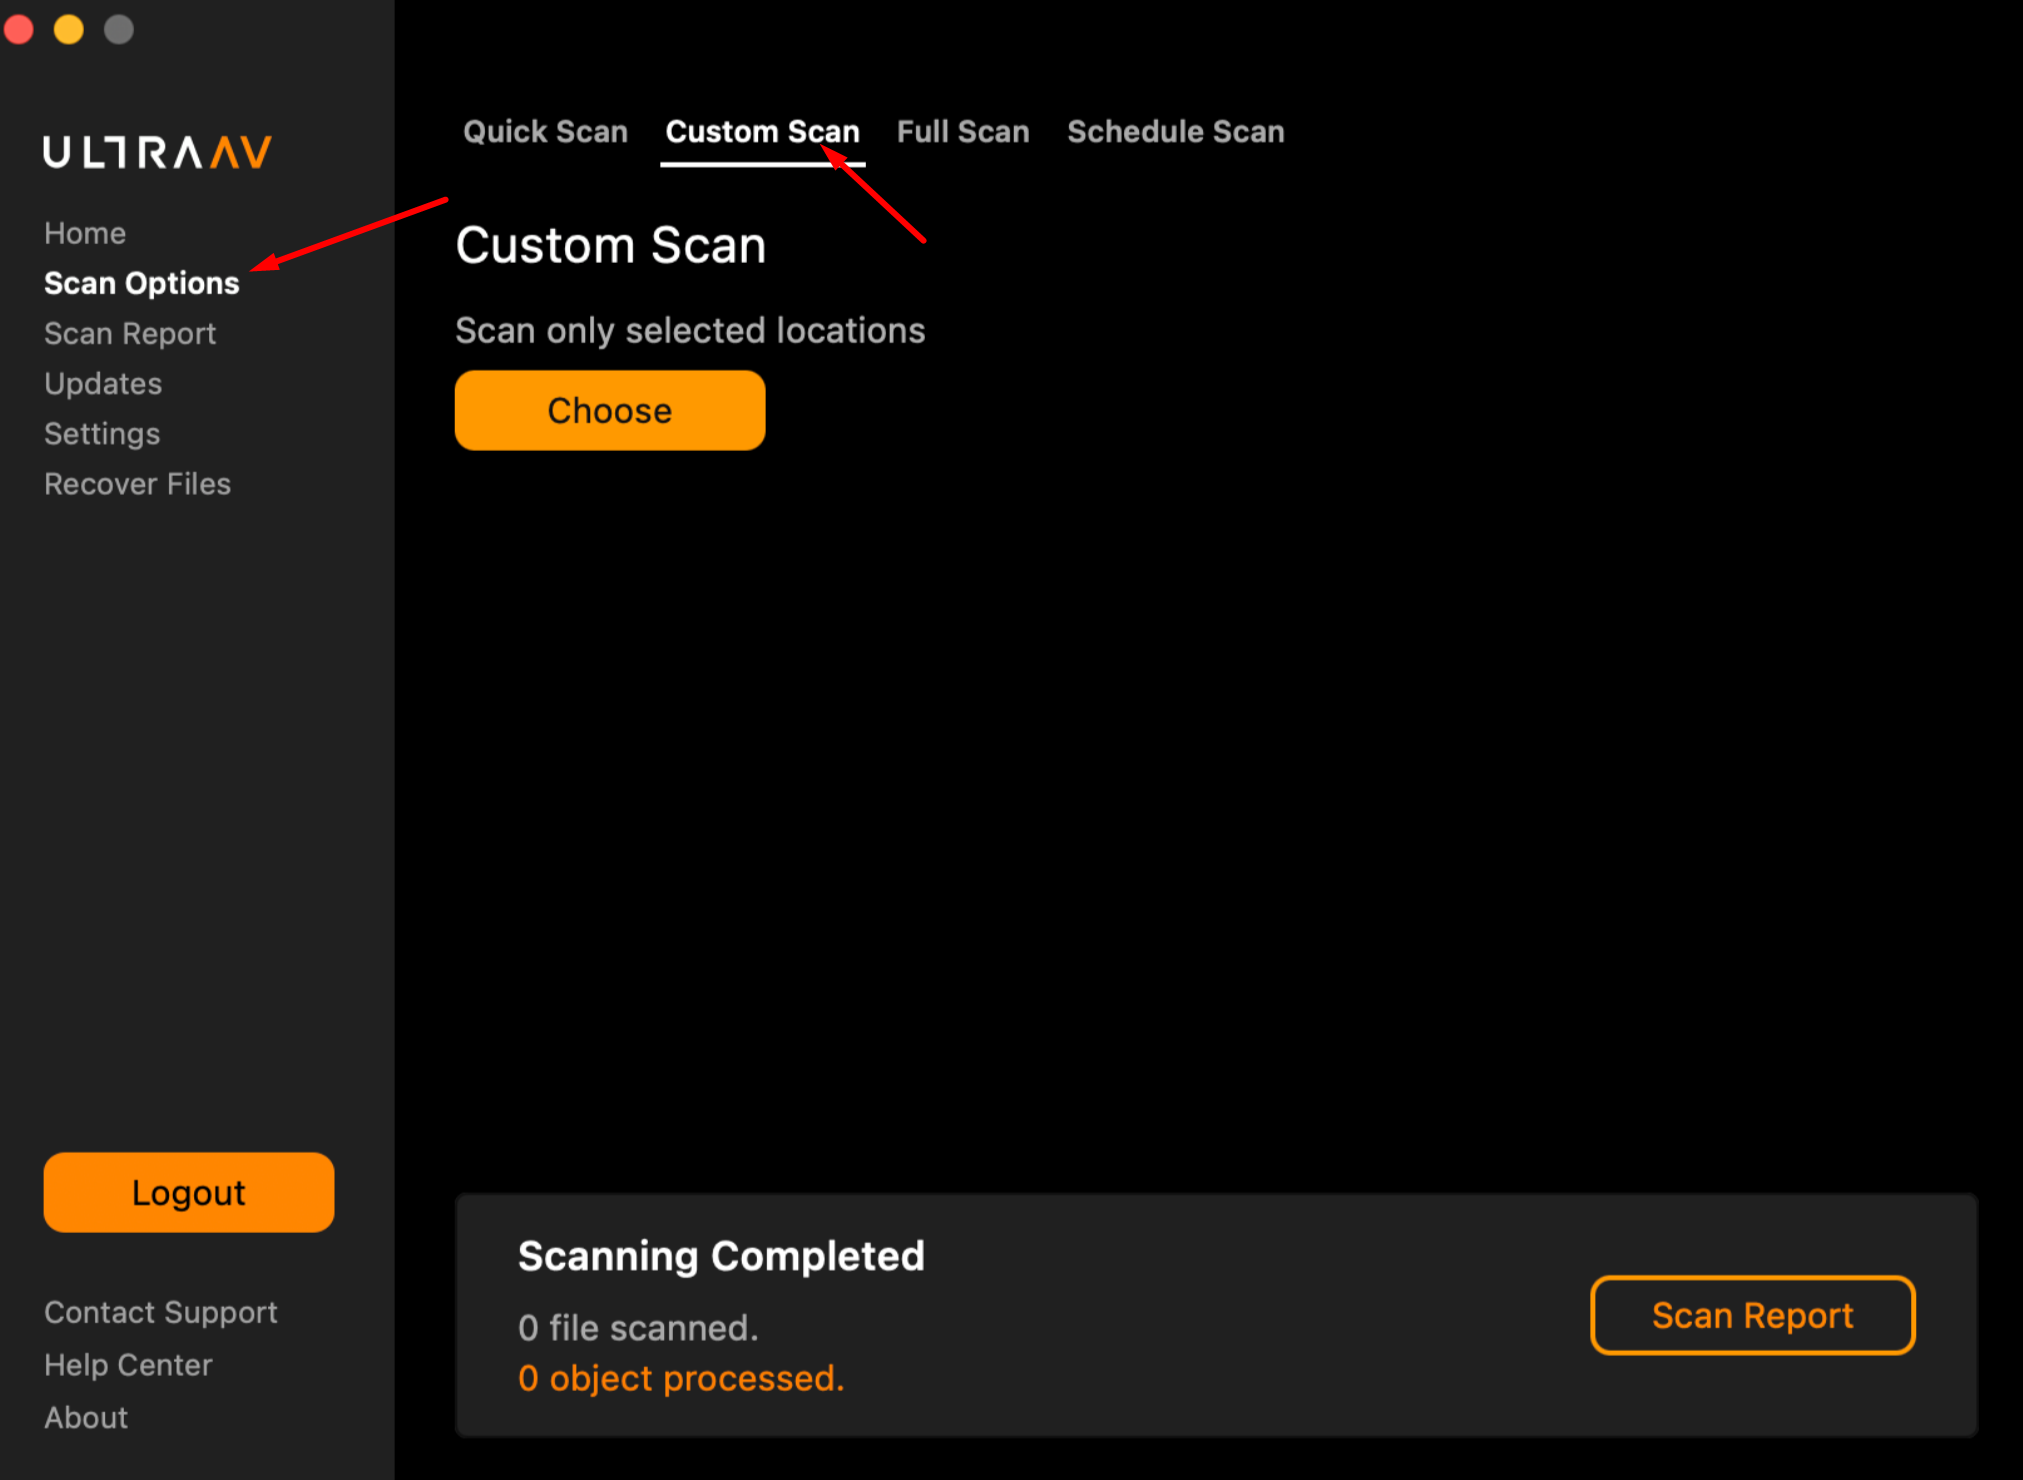Open Scan Report from the sidebar
This screenshot has height=1480, width=2023.
point(130,333)
